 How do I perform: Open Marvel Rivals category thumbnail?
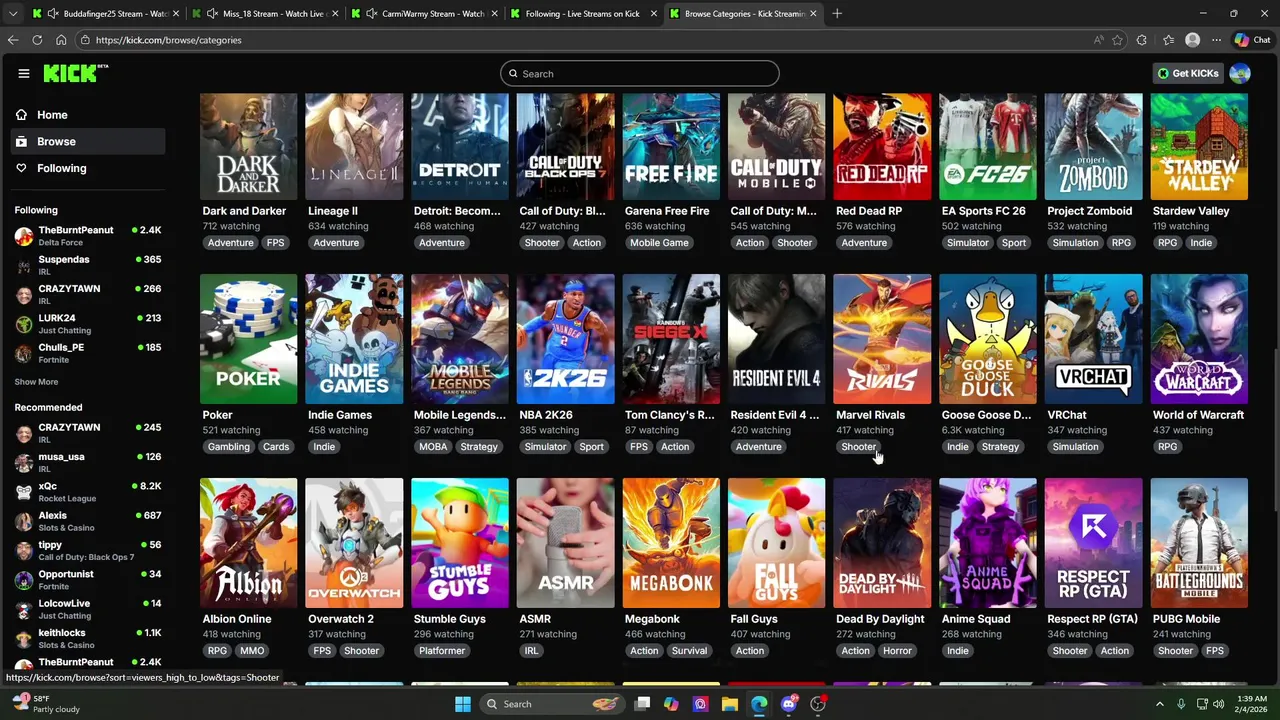point(882,339)
